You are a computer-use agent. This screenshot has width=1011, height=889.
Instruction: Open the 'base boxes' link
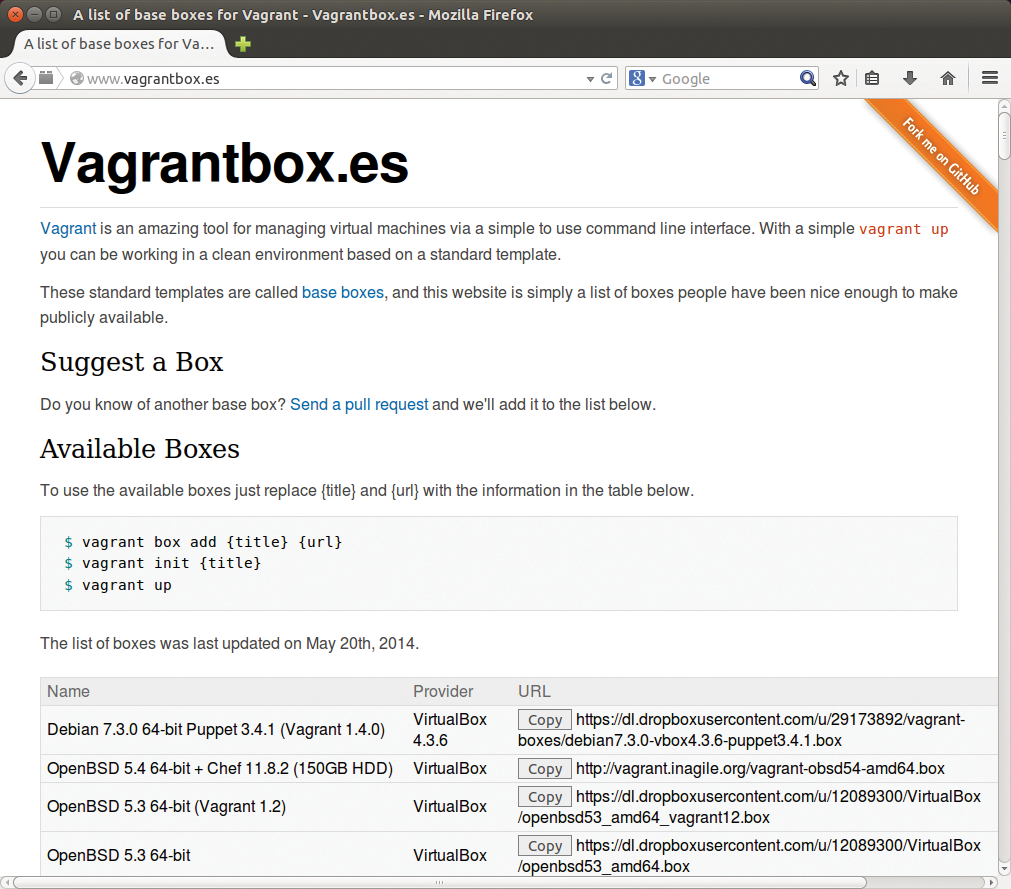tap(343, 292)
